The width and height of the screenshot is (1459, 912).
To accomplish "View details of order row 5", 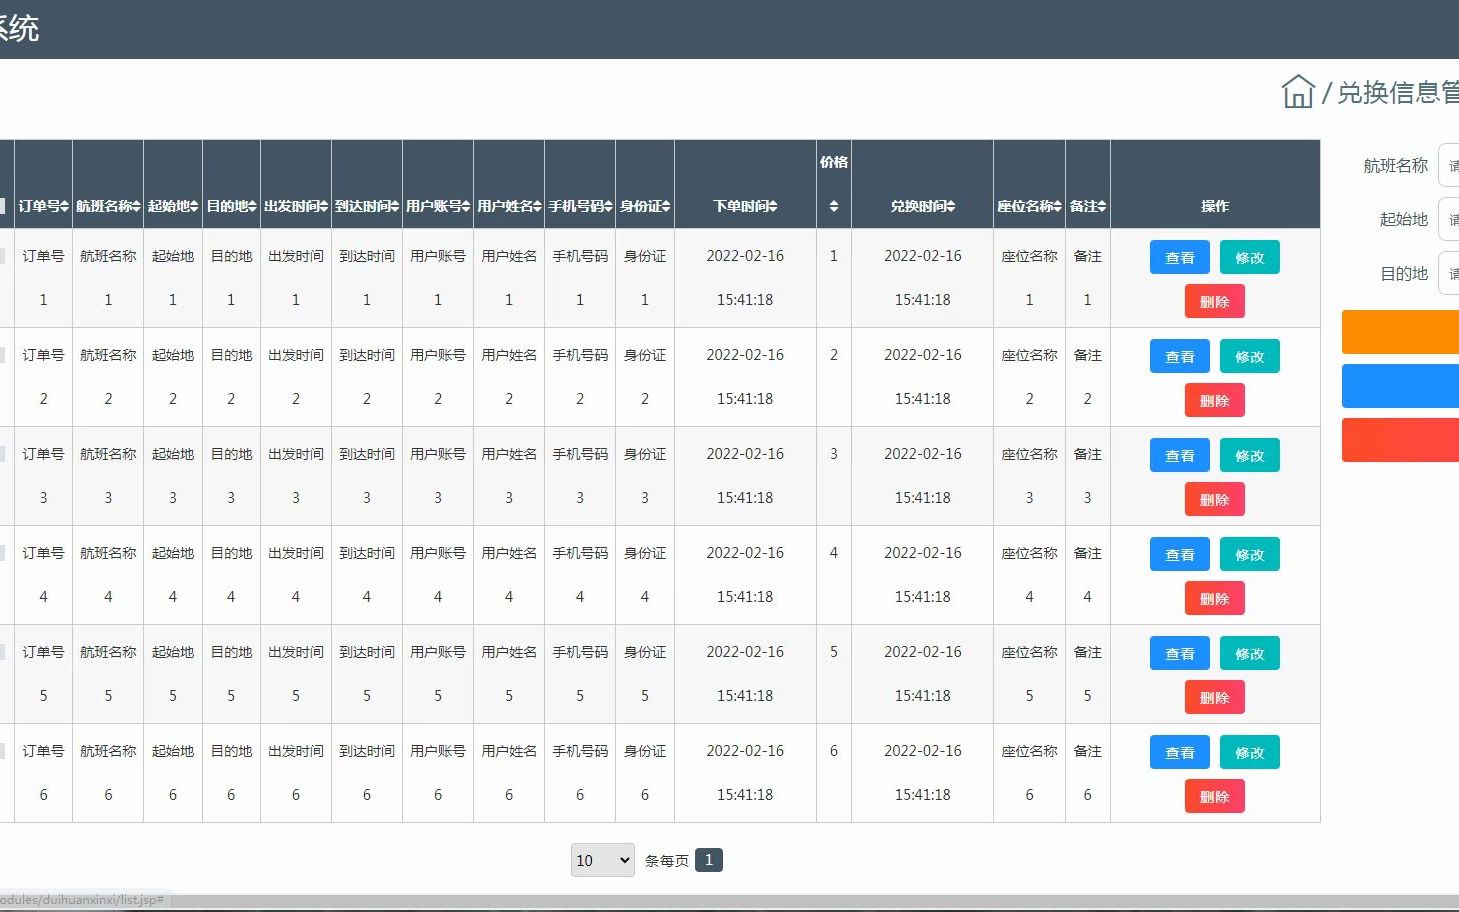I will point(1180,653).
